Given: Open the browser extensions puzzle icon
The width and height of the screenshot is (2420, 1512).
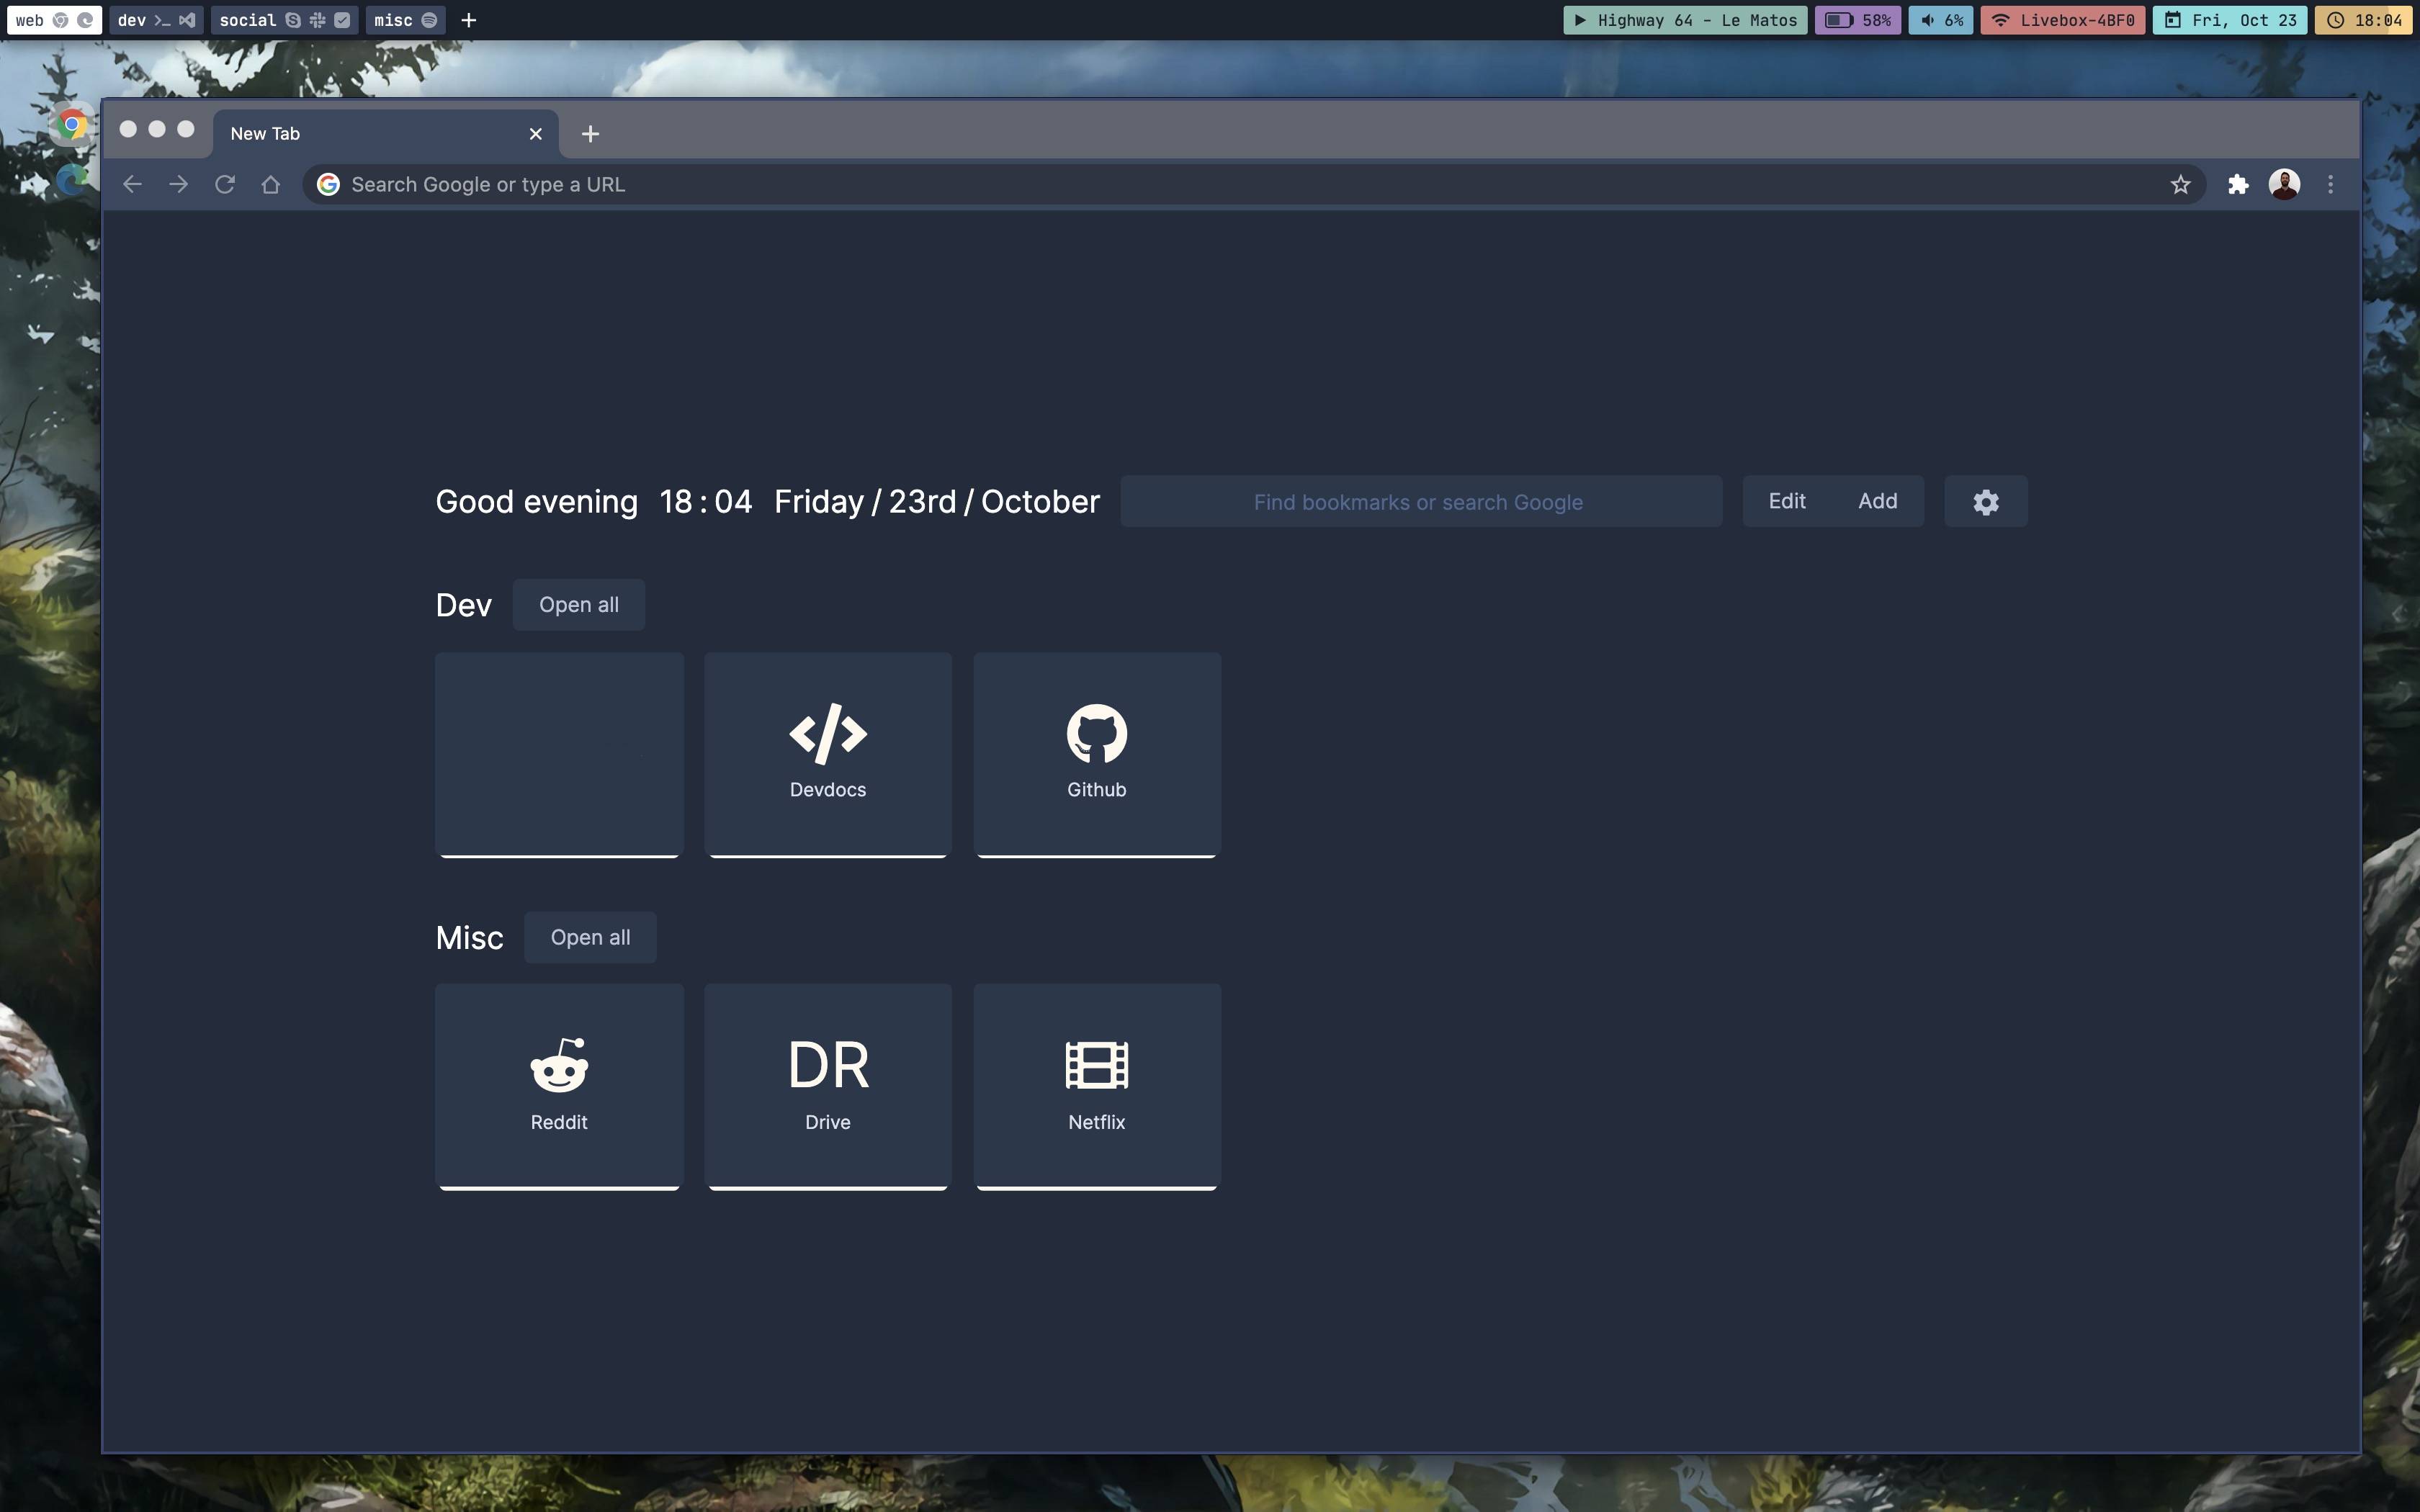Looking at the screenshot, I should (2238, 185).
